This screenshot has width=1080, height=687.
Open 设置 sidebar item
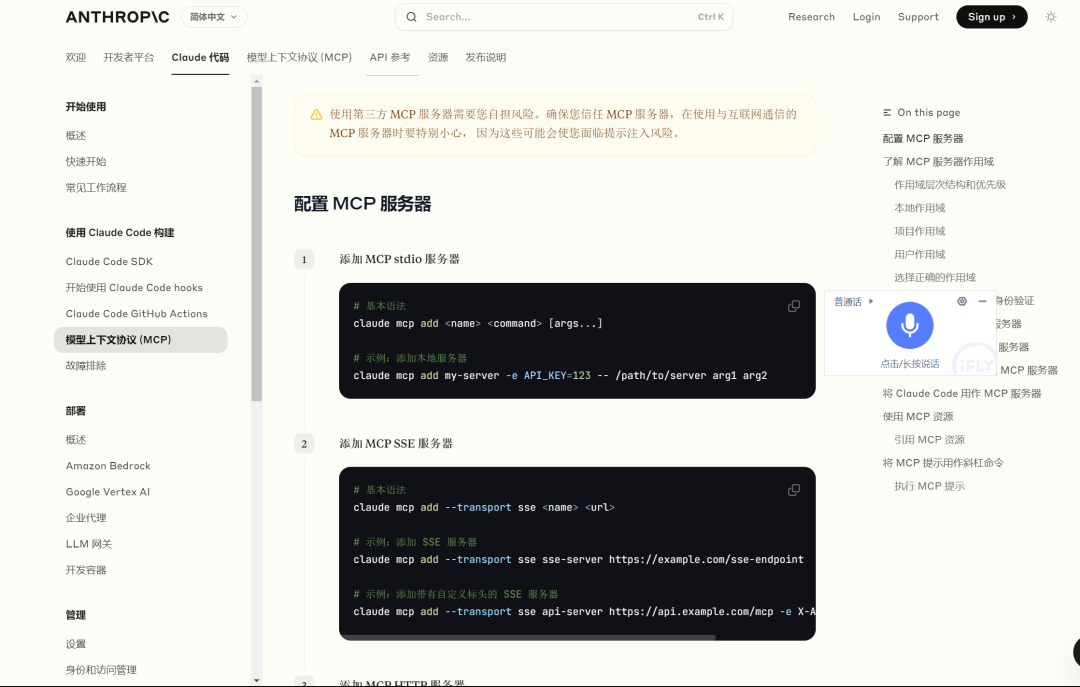[x=76, y=644]
